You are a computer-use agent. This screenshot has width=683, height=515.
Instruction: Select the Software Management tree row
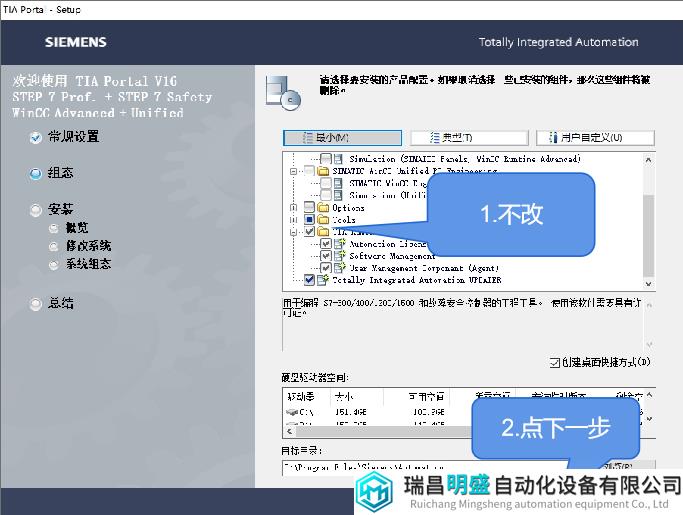point(392,255)
